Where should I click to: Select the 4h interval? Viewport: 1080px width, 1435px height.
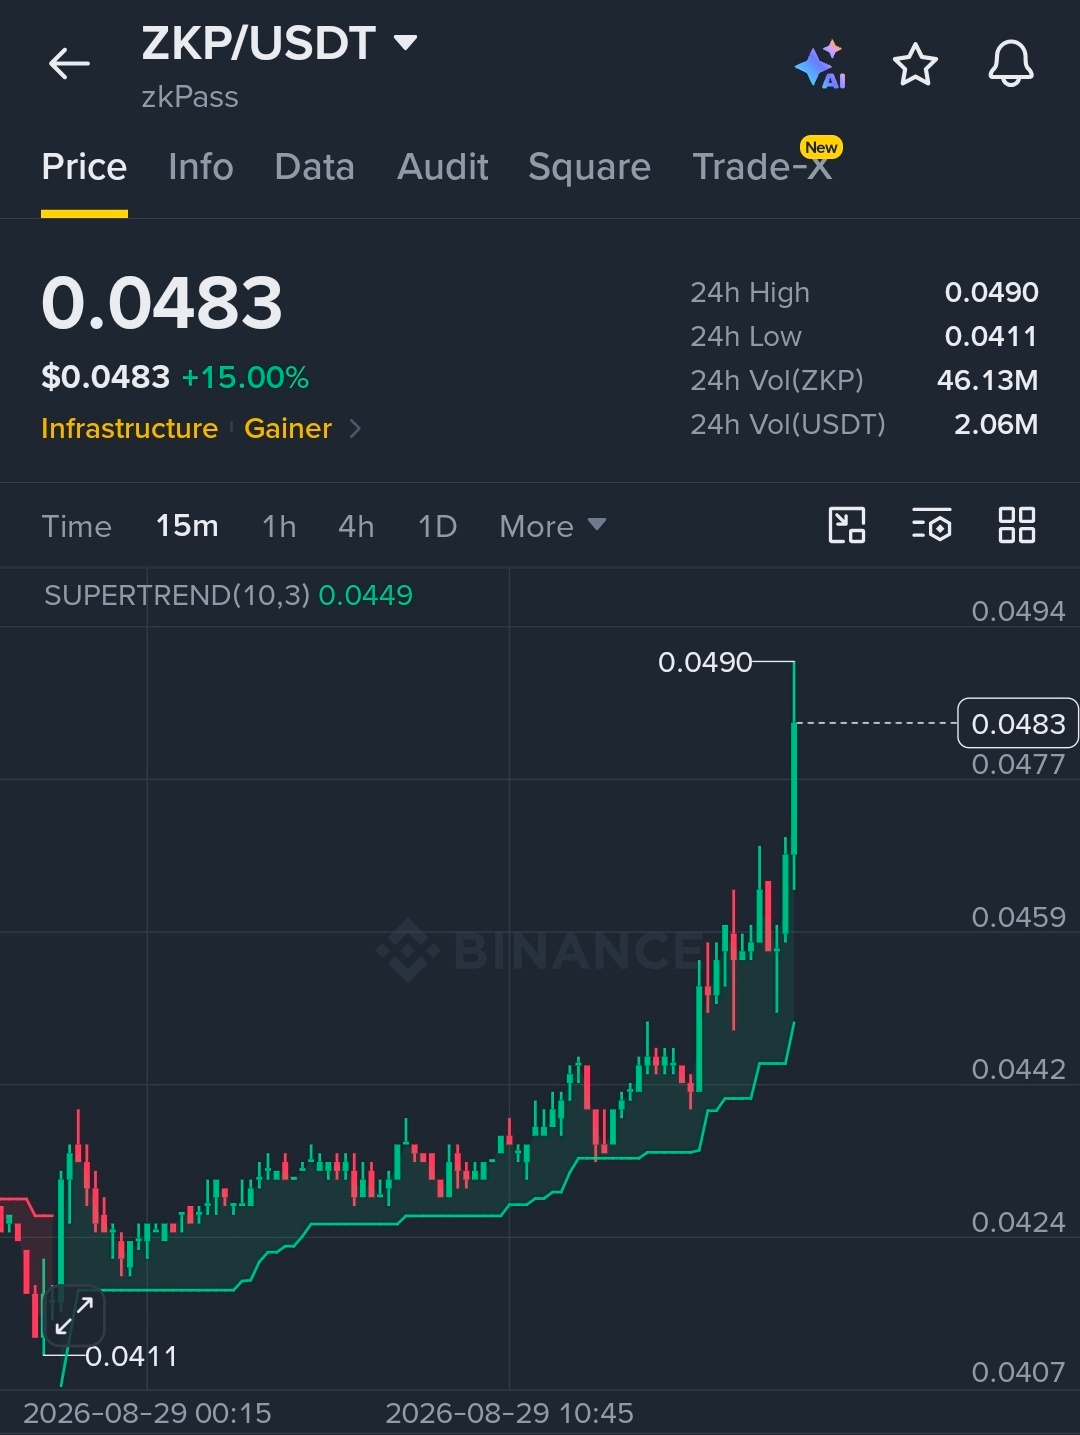tap(356, 526)
